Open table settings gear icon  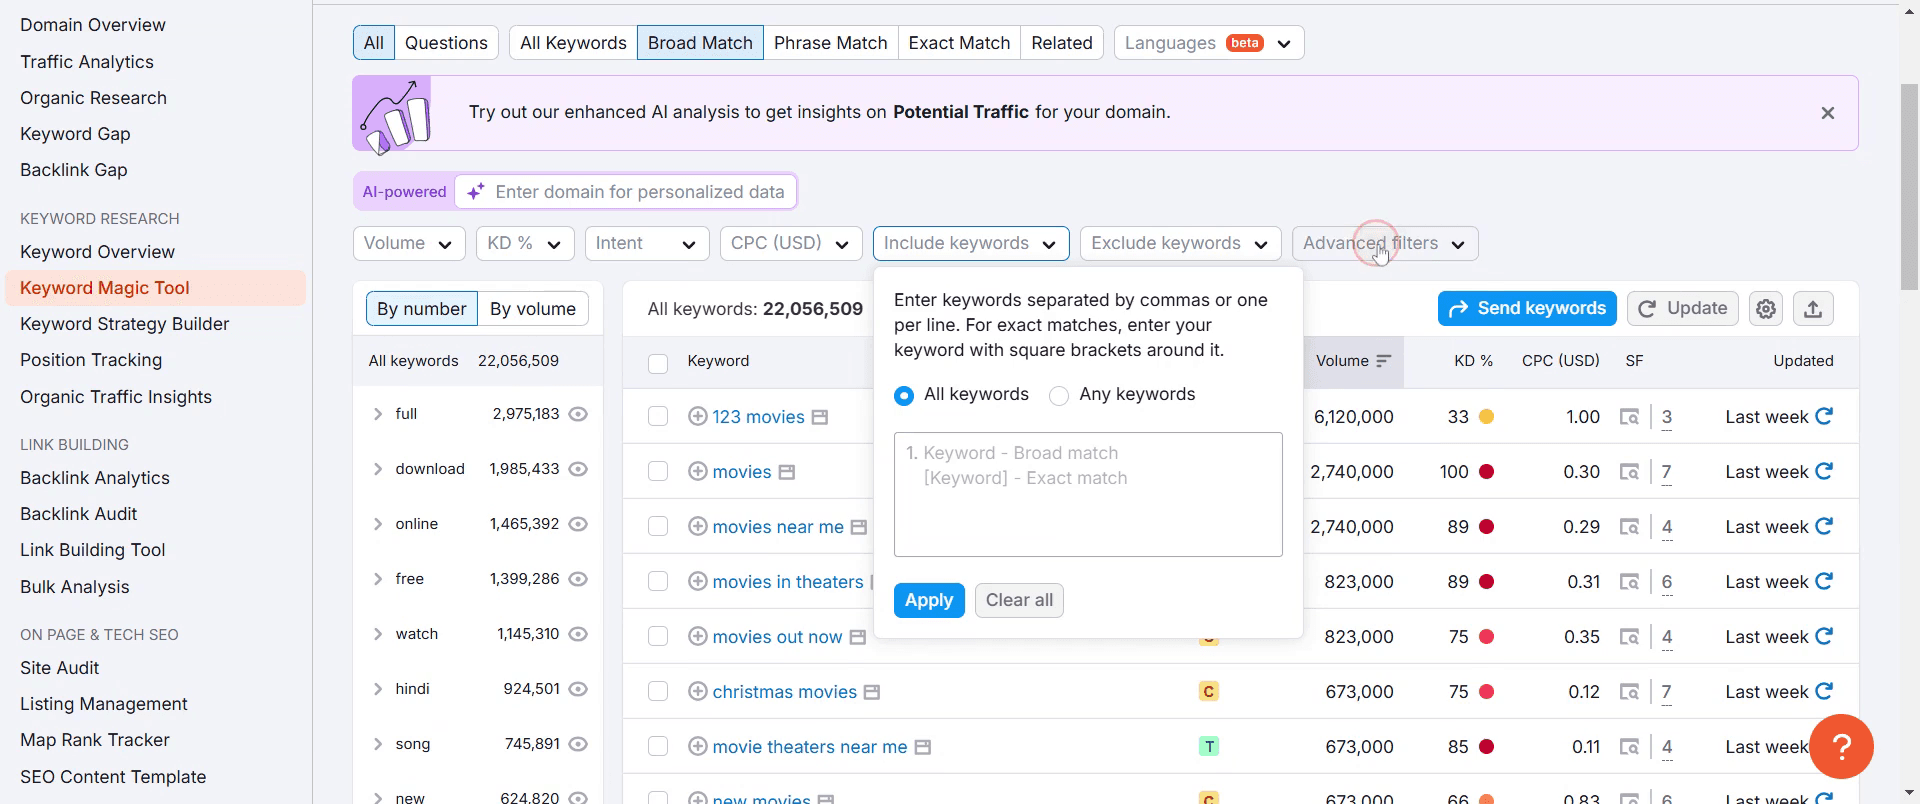click(x=1766, y=309)
